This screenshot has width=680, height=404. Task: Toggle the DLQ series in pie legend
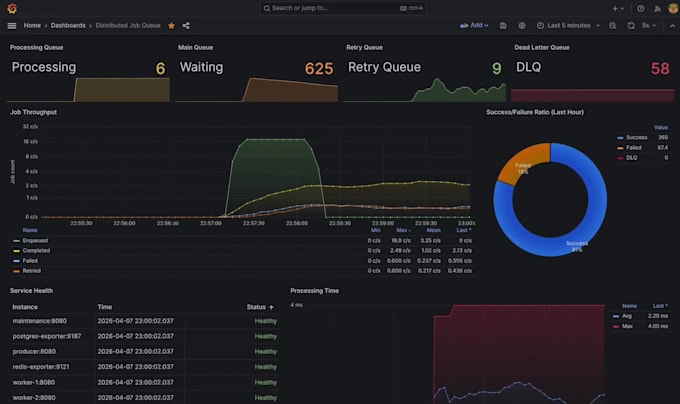click(x=632, y=158)
